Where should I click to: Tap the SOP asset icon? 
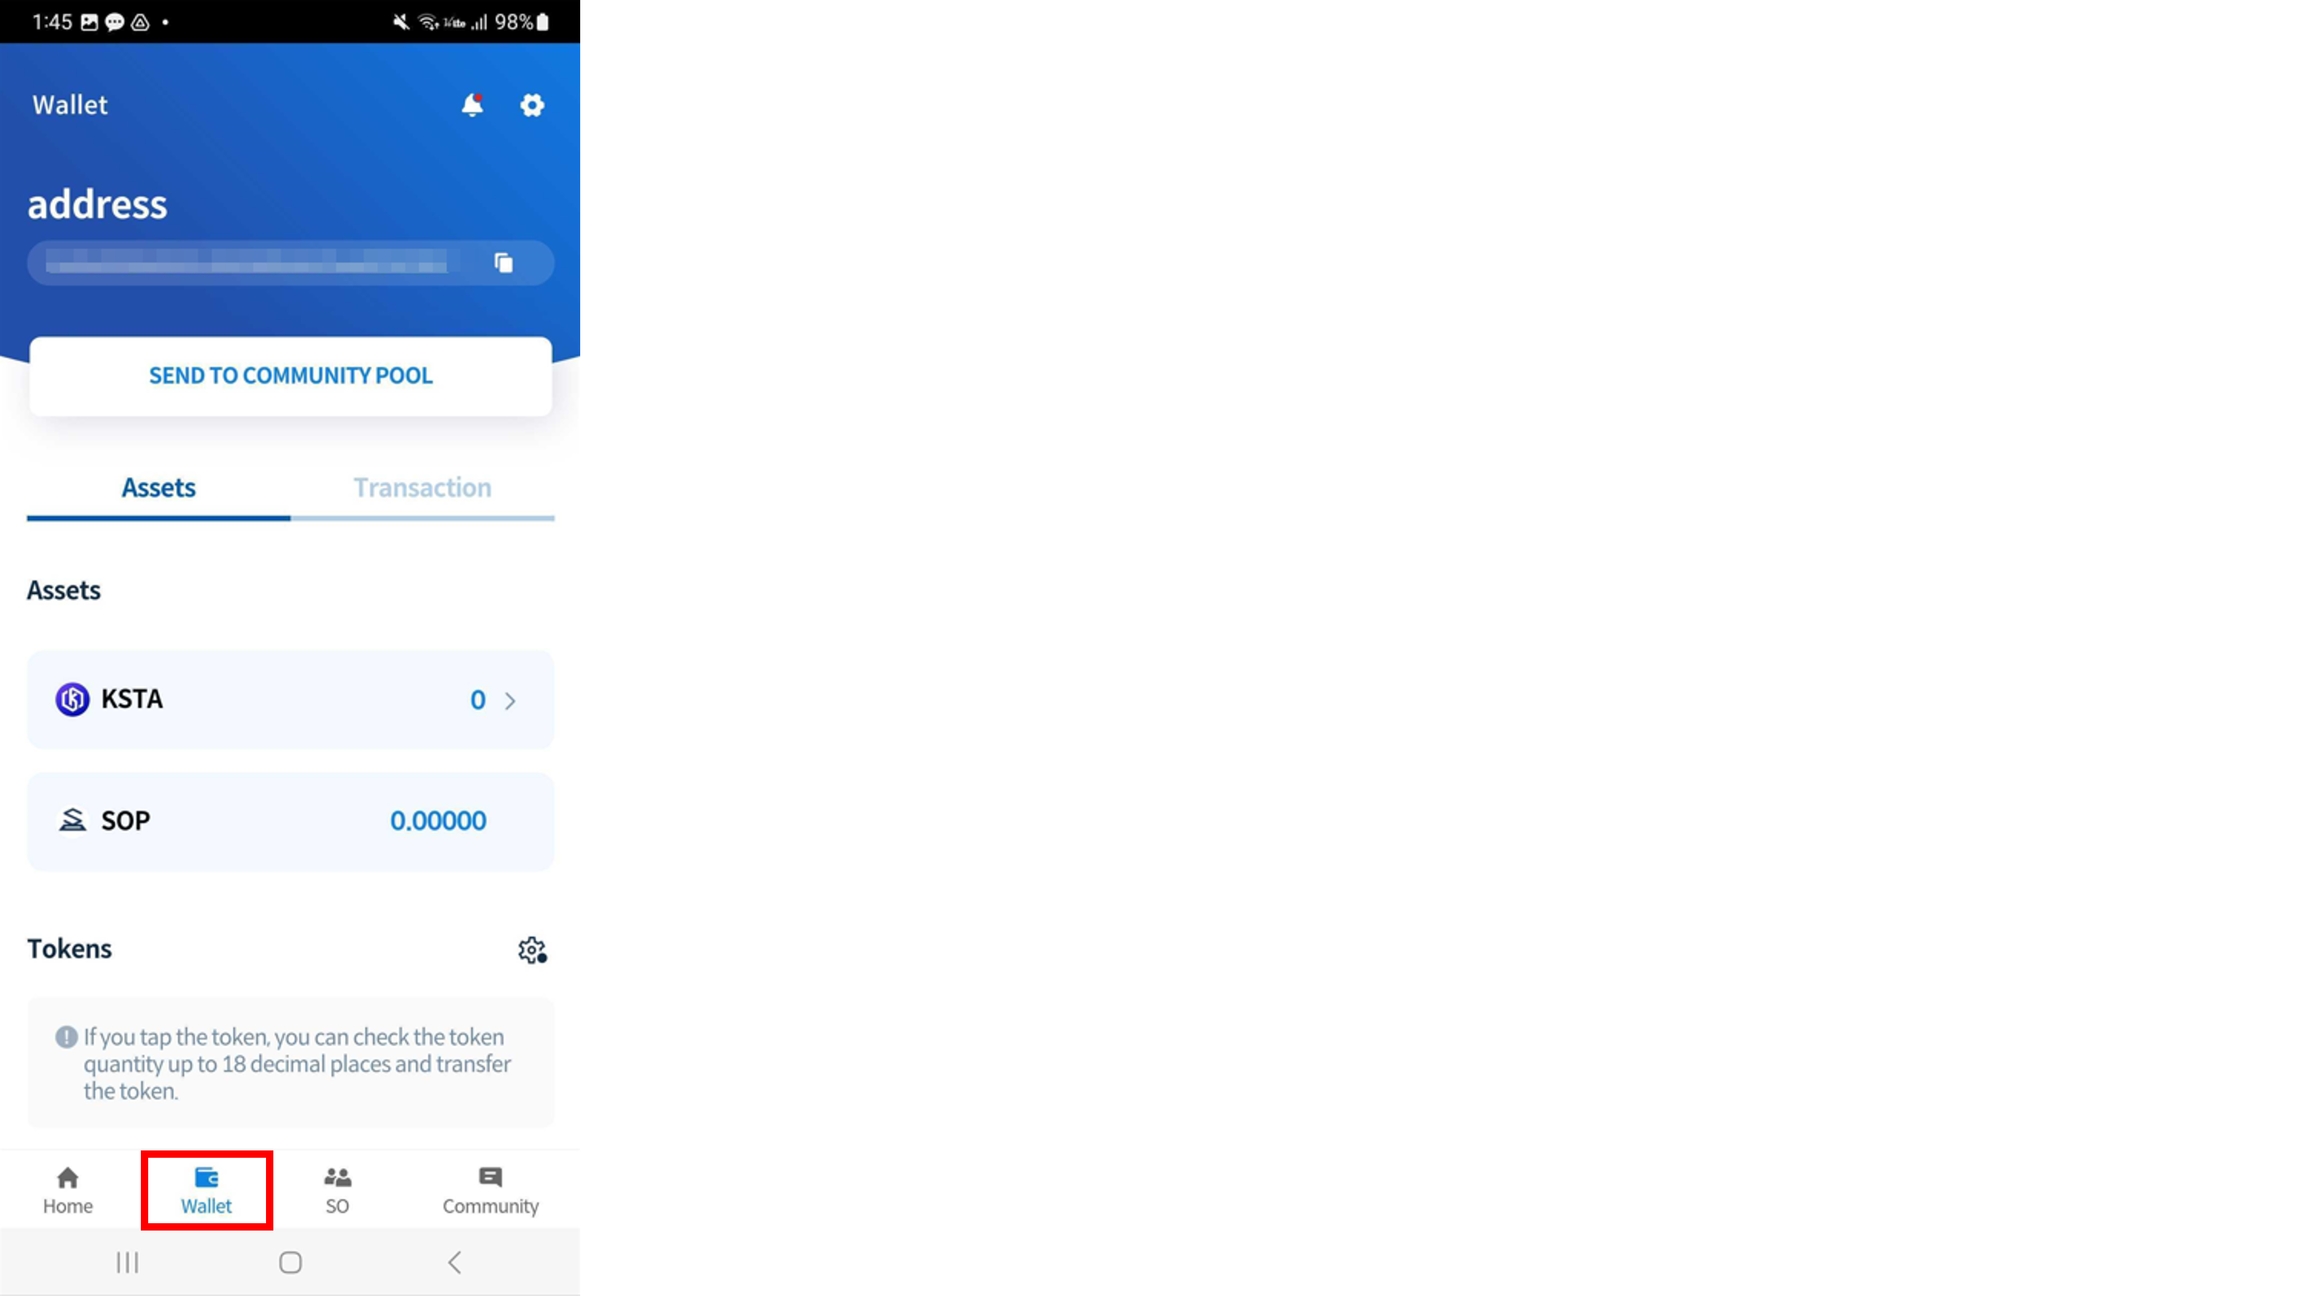[x=72, y=820]
